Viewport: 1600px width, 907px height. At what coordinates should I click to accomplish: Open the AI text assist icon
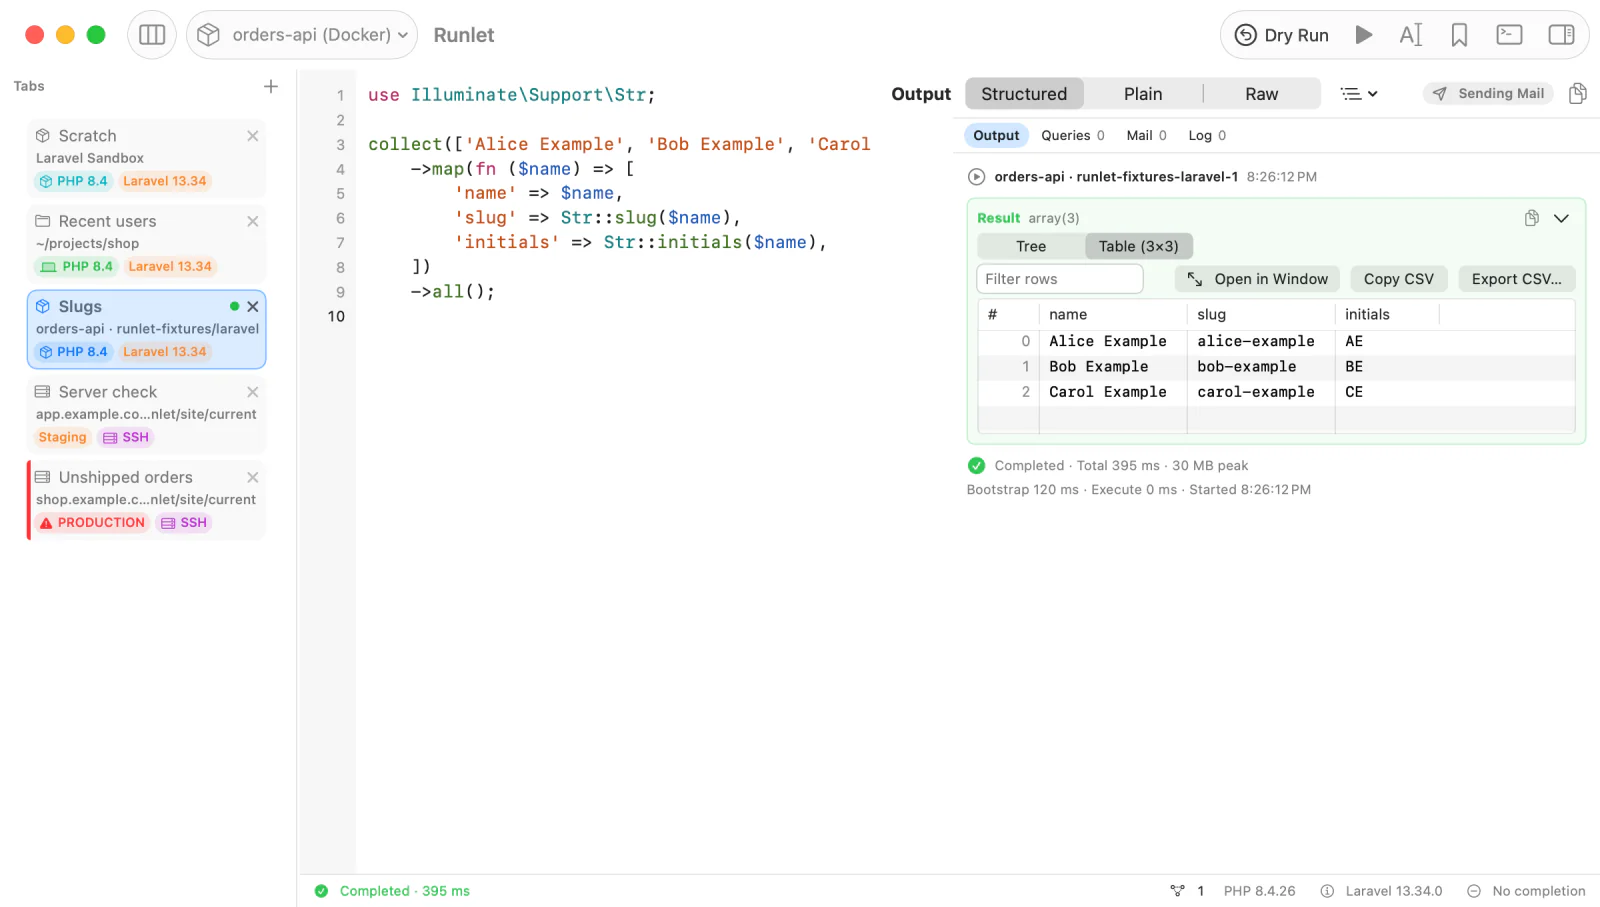pos(1411,35)
